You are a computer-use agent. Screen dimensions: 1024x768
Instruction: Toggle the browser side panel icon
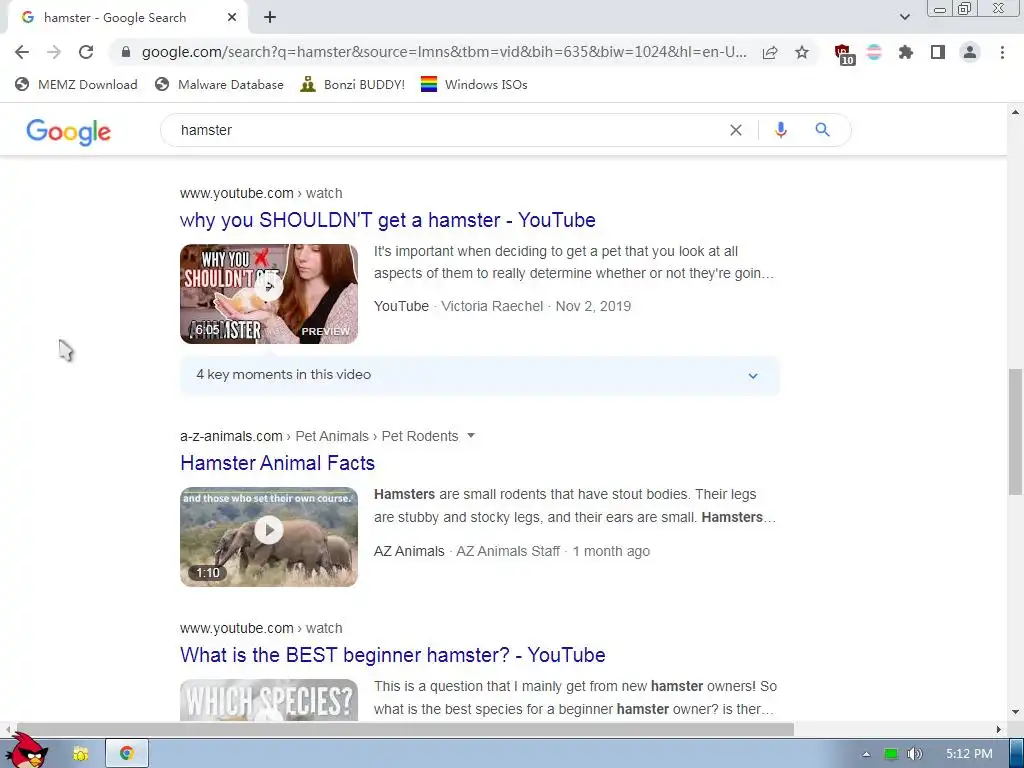click(x=938, y=52)
